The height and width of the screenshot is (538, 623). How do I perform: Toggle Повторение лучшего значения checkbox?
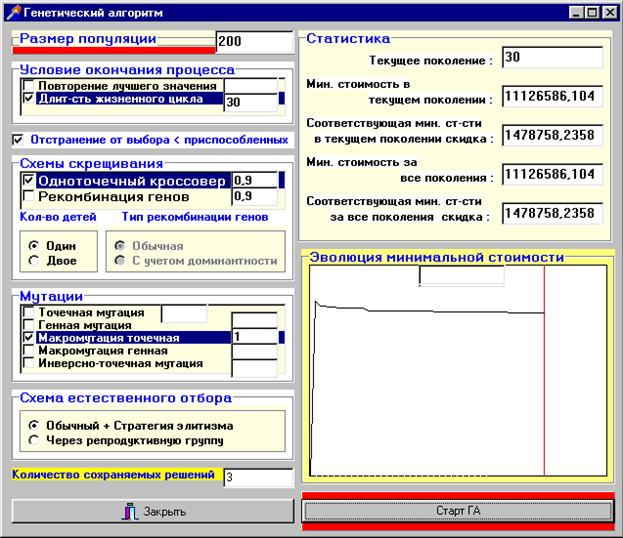(x=28, y=87)
